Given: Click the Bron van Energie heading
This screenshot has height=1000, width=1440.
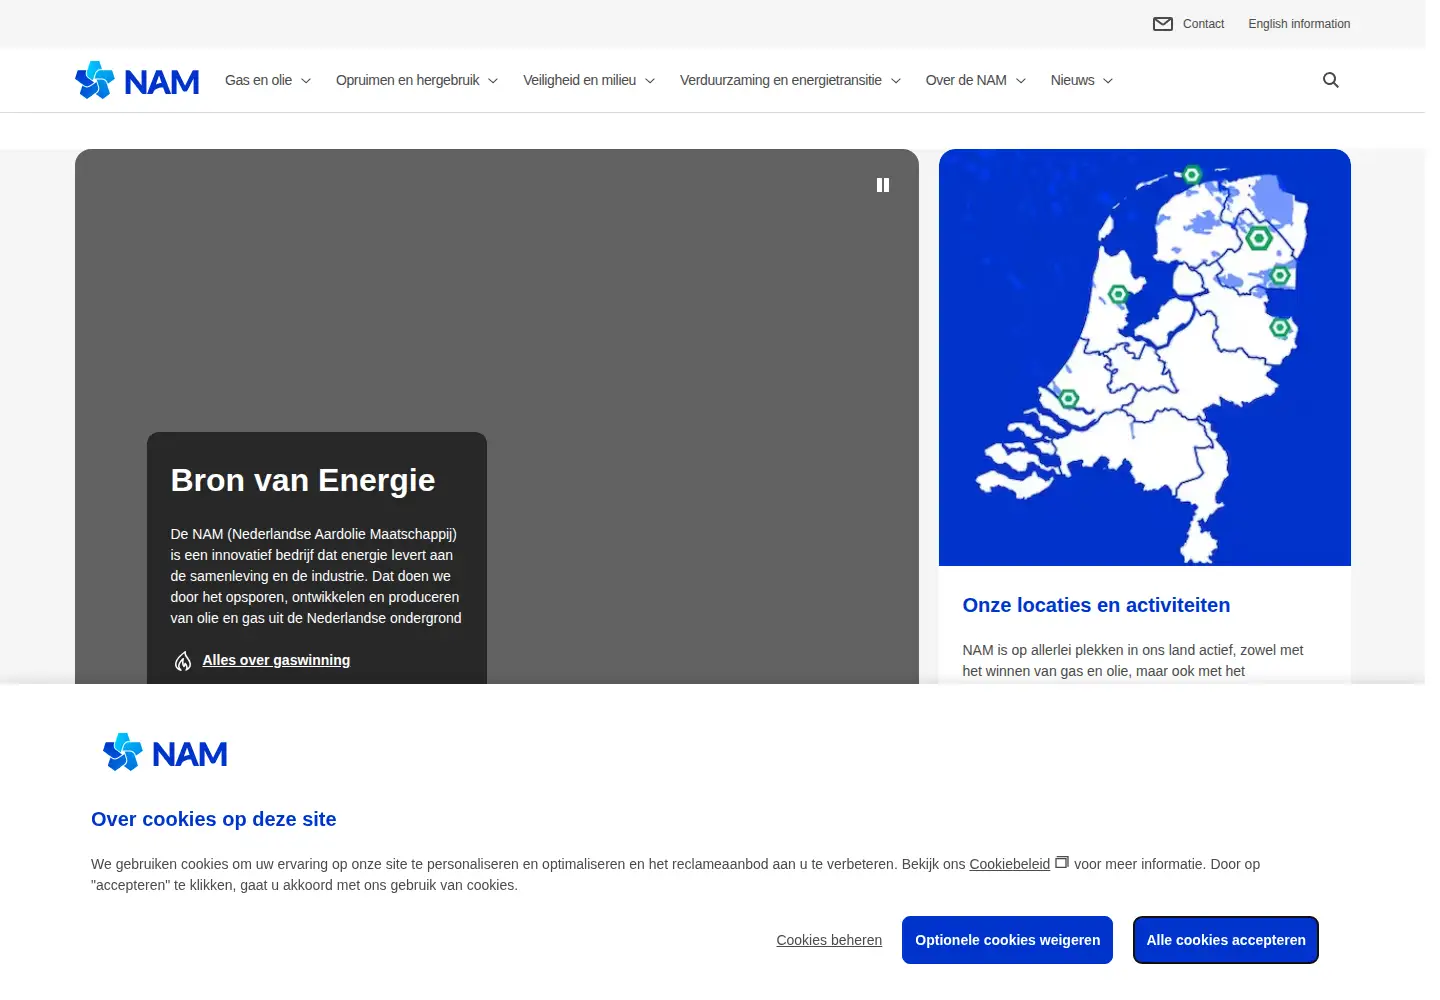Looking at the screenshot, I should coord(303,480).
